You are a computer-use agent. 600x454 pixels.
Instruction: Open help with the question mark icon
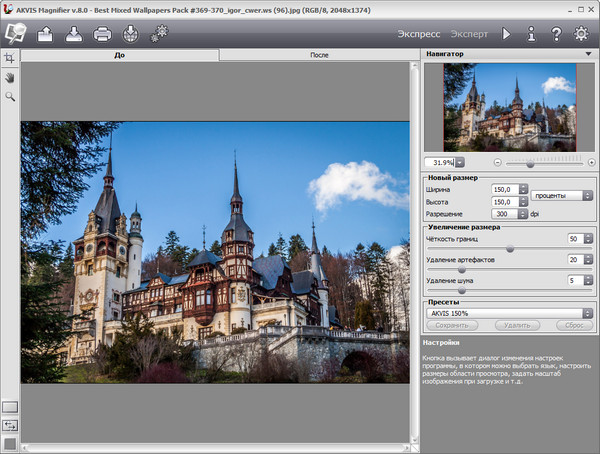(555, 33)
